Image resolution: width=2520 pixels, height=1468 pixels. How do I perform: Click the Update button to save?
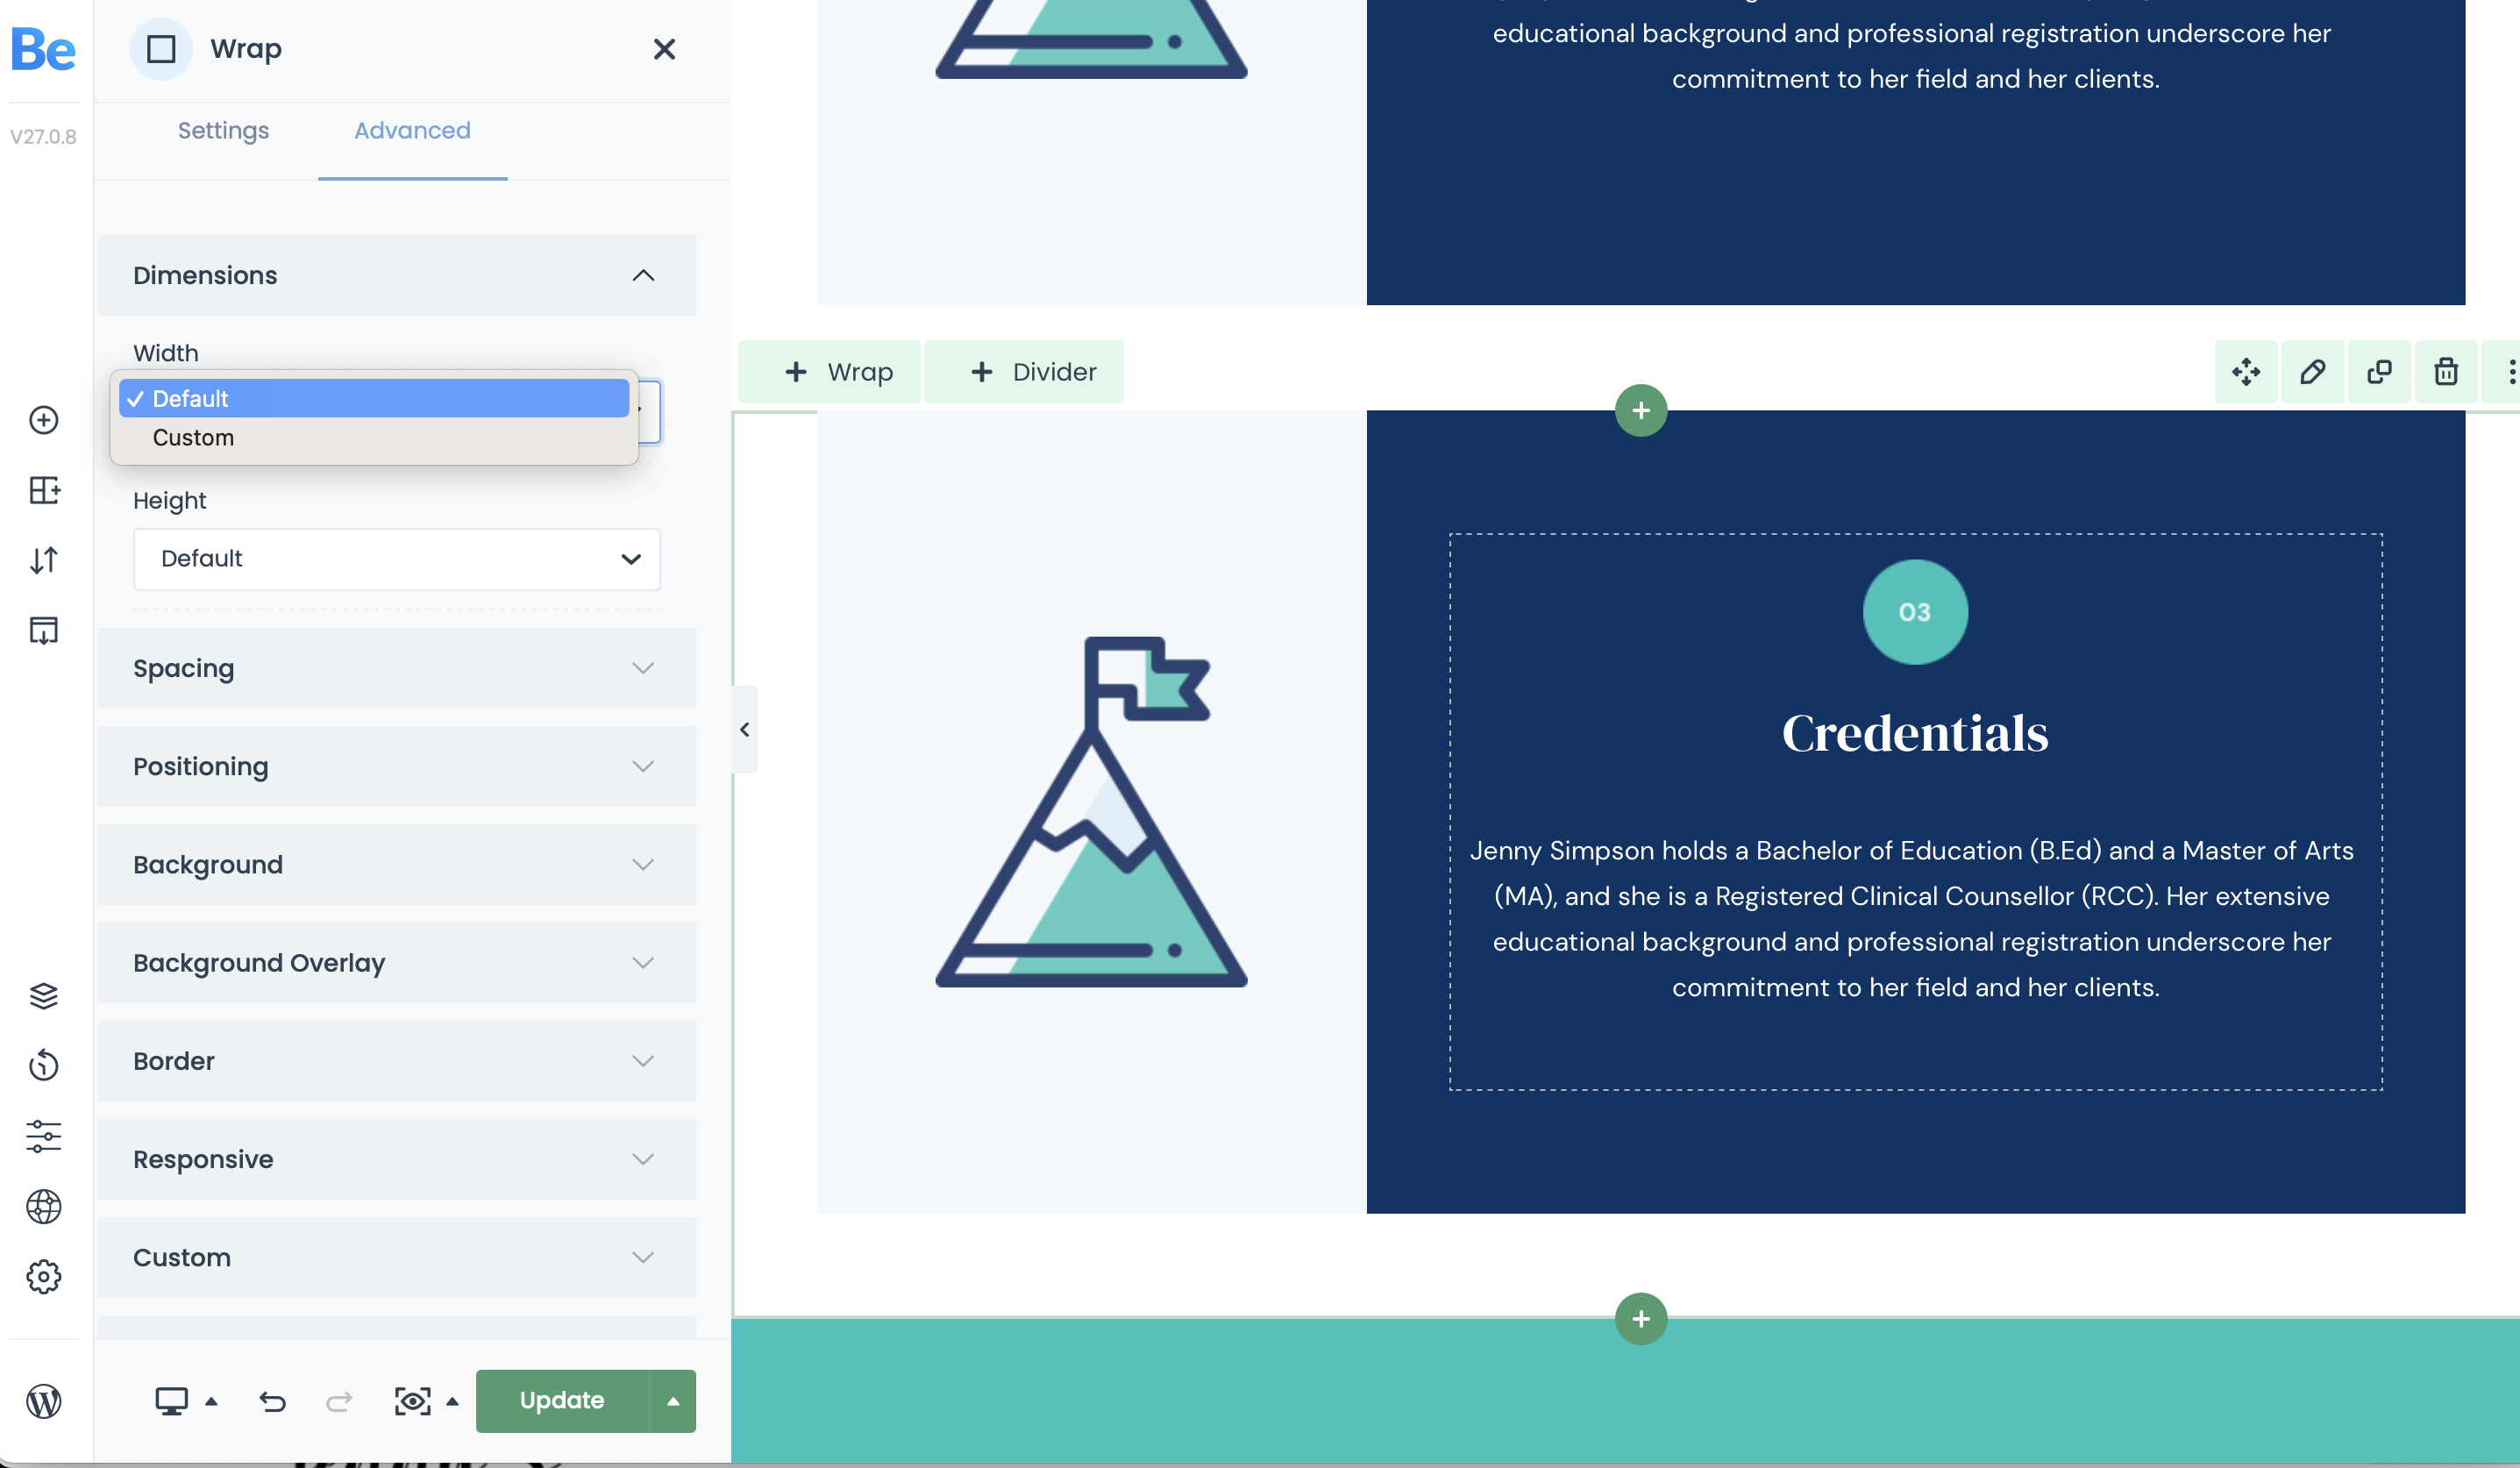[562, 1400]
